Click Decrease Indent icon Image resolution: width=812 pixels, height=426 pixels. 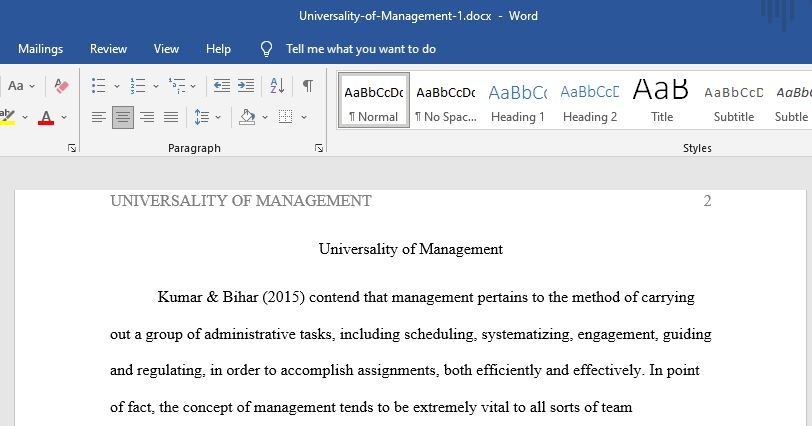tap(222, 85)
